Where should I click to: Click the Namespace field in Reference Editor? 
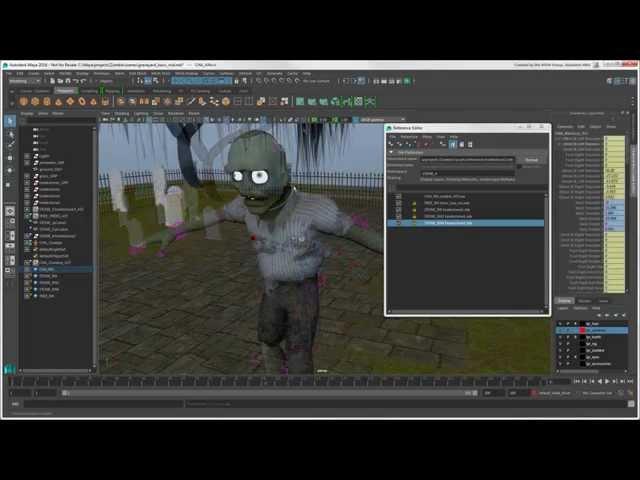[x=467, y=173]
